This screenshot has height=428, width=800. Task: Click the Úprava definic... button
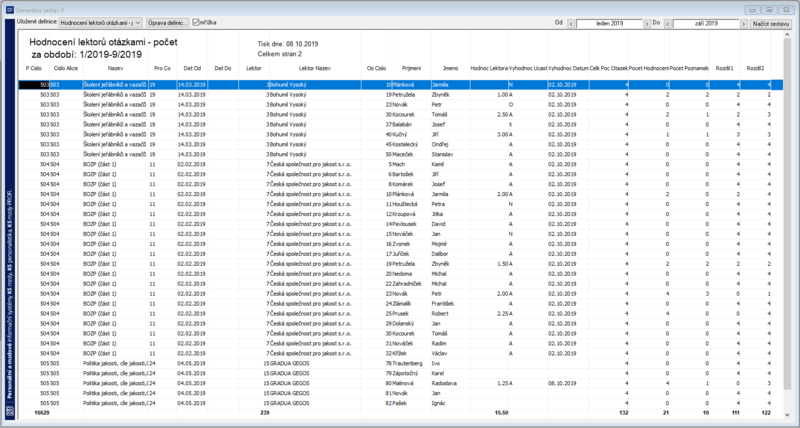tap(168, 23)
